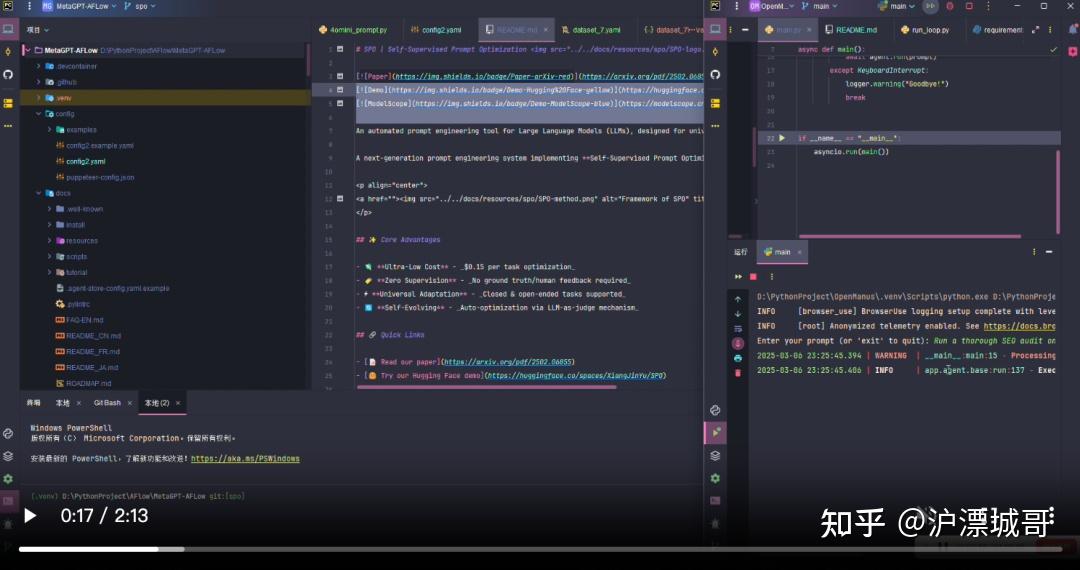Screen dimensions: 1080x570
Task: Toggle scroll-to-end in Run console
Action: pyautogui.click(x=738, y=343)
